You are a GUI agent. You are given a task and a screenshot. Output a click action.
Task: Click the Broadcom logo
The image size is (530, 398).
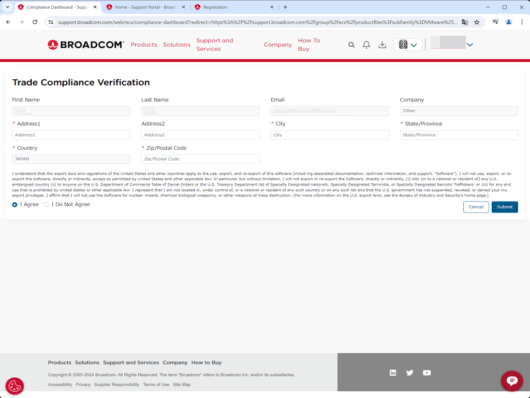click(x=86, y=45)
